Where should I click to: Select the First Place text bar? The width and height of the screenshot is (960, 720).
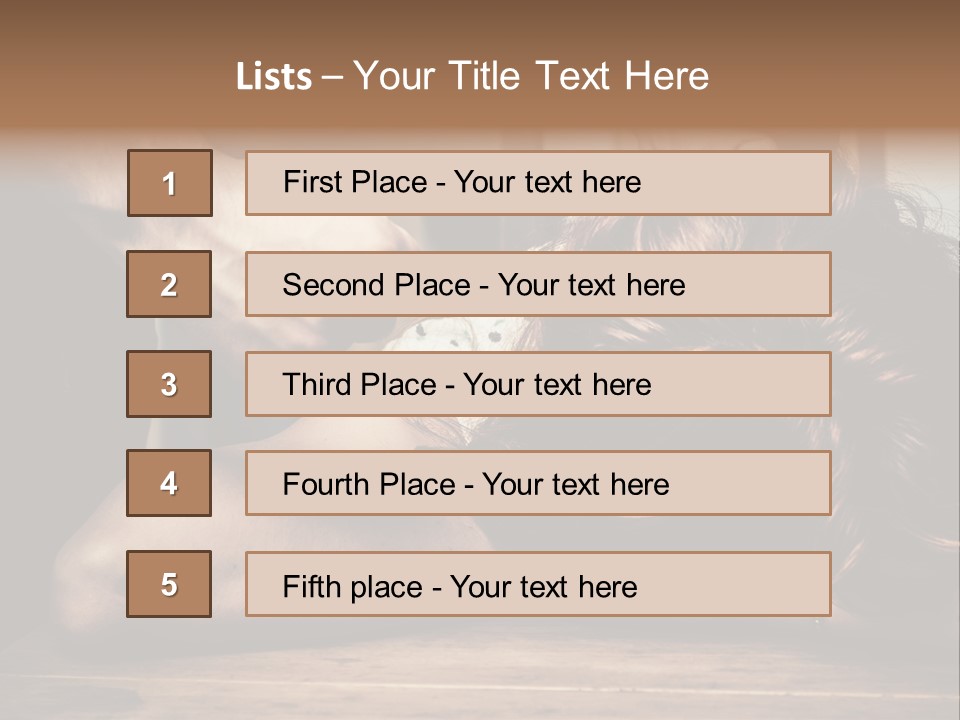(538, 183)
